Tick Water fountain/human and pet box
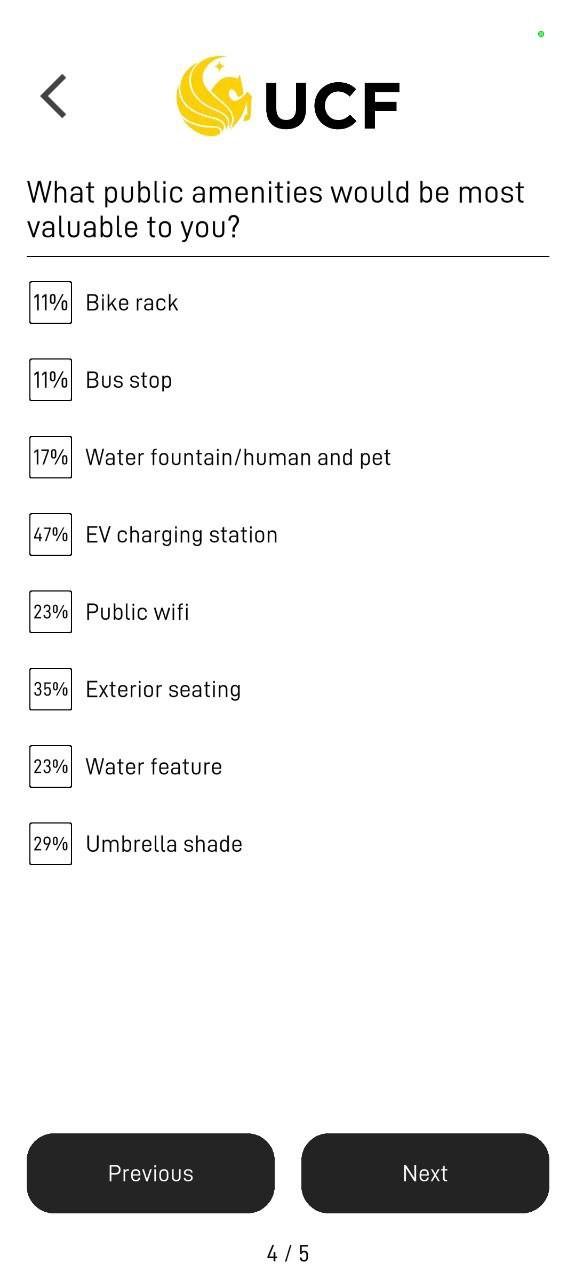The width and height of the screenshot is (576, 1280). coord(50,457)
